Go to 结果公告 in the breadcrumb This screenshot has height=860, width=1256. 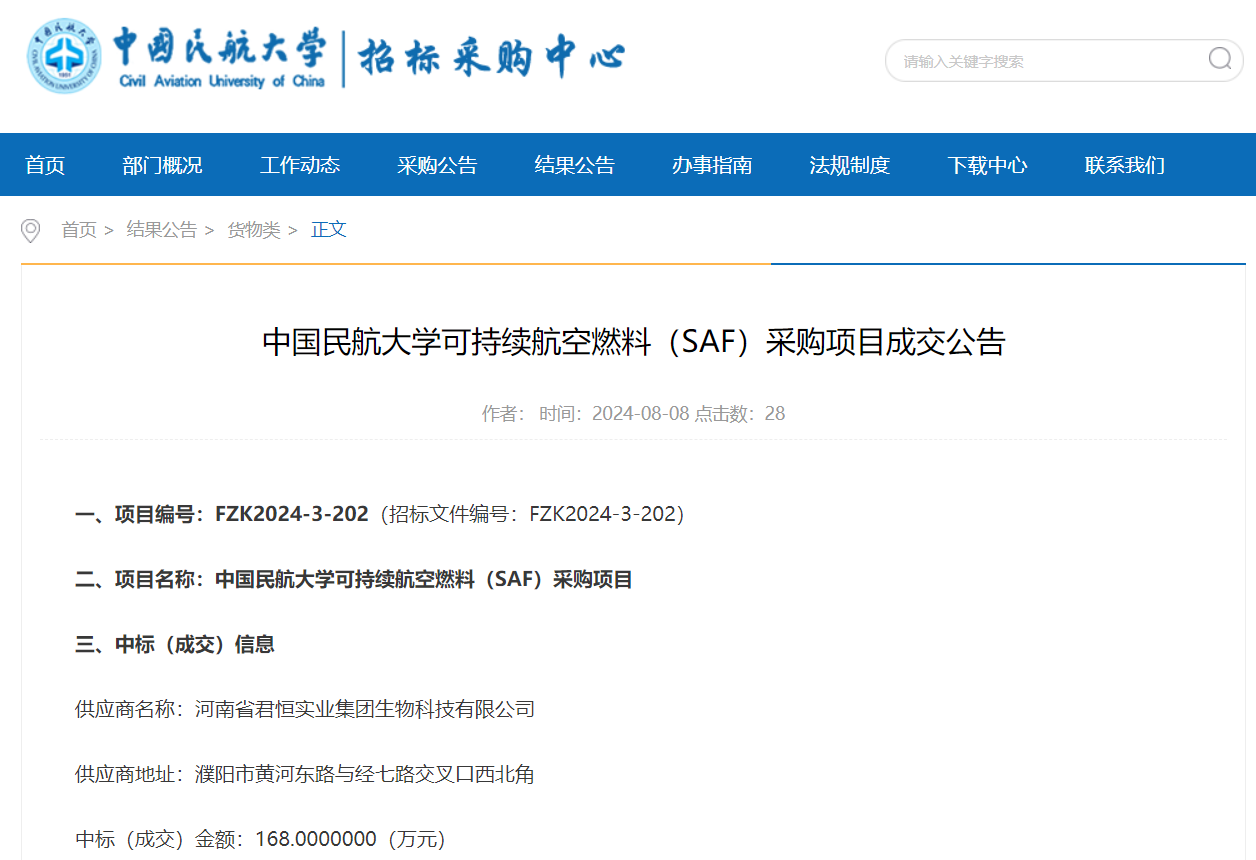pos(162,230)
